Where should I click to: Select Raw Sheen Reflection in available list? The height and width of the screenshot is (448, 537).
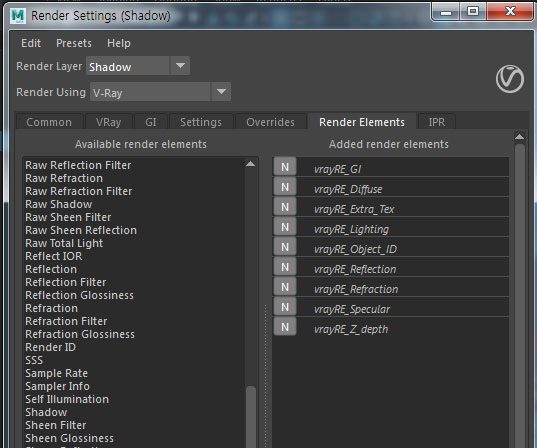[81, 230]
